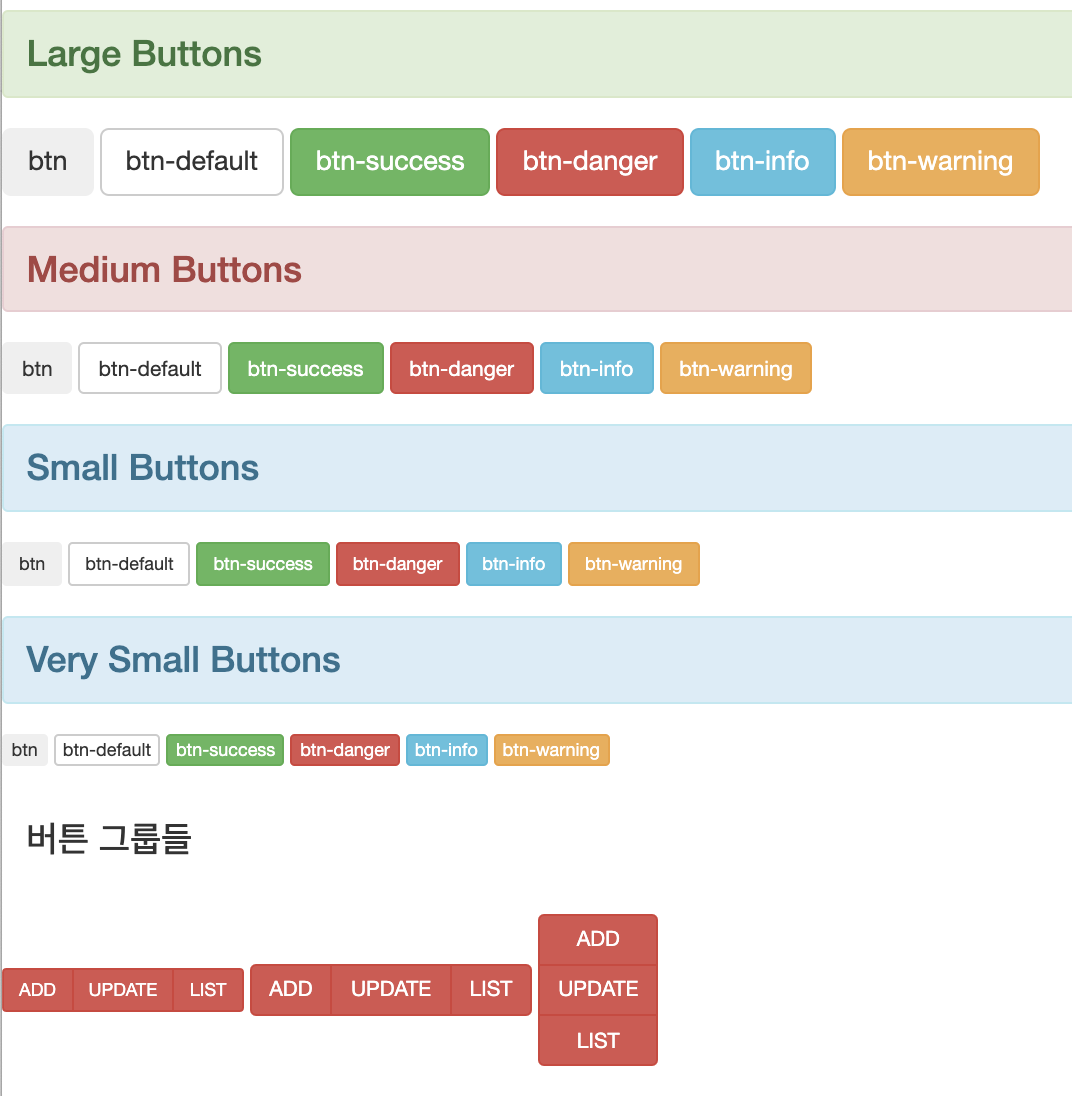This screenshot has height=1096, width=1072.
Task: Click the Small Buttons heading
Action: pos(143,468)
